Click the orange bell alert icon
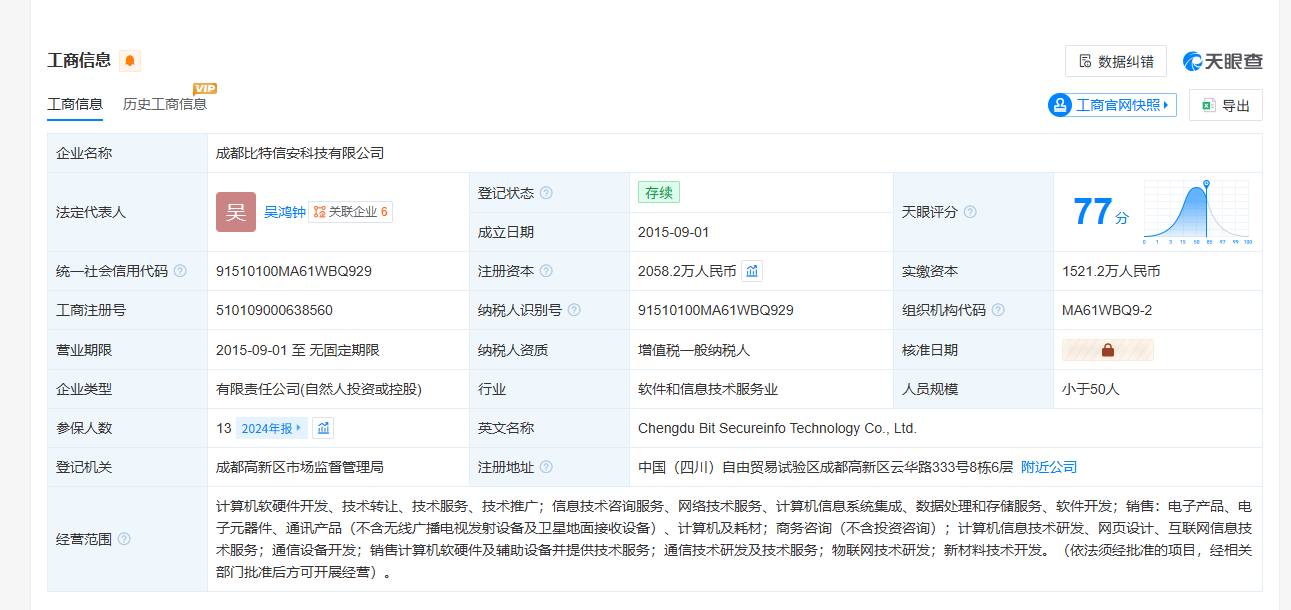The height and width of the screenshot is (610, 1291). coord(130,61)
